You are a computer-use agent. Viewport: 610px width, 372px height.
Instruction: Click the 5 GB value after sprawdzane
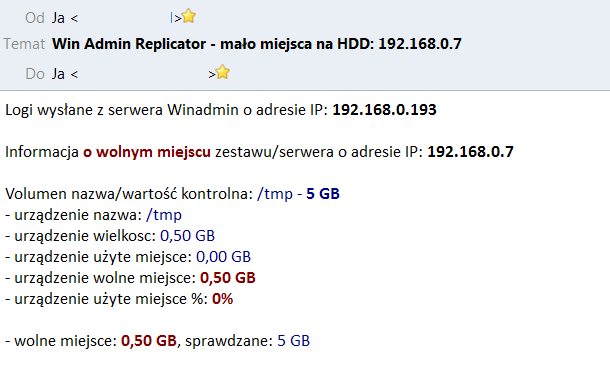click(x=294, y=341)
